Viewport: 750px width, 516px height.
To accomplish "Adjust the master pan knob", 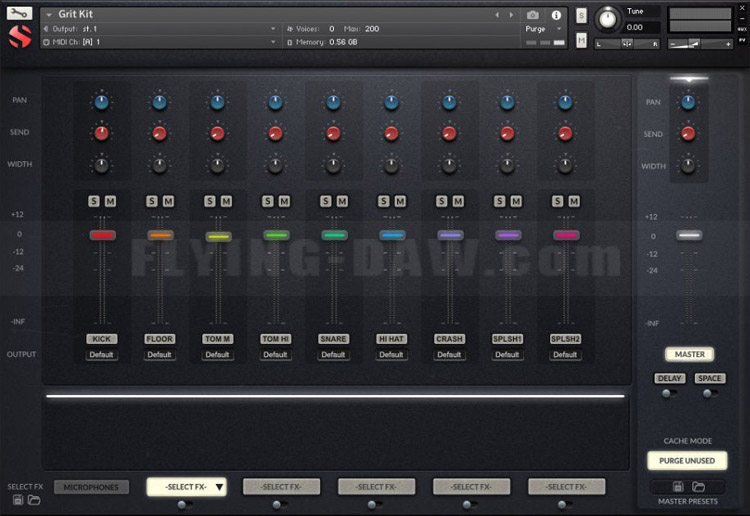I will (x=688, y=102).
